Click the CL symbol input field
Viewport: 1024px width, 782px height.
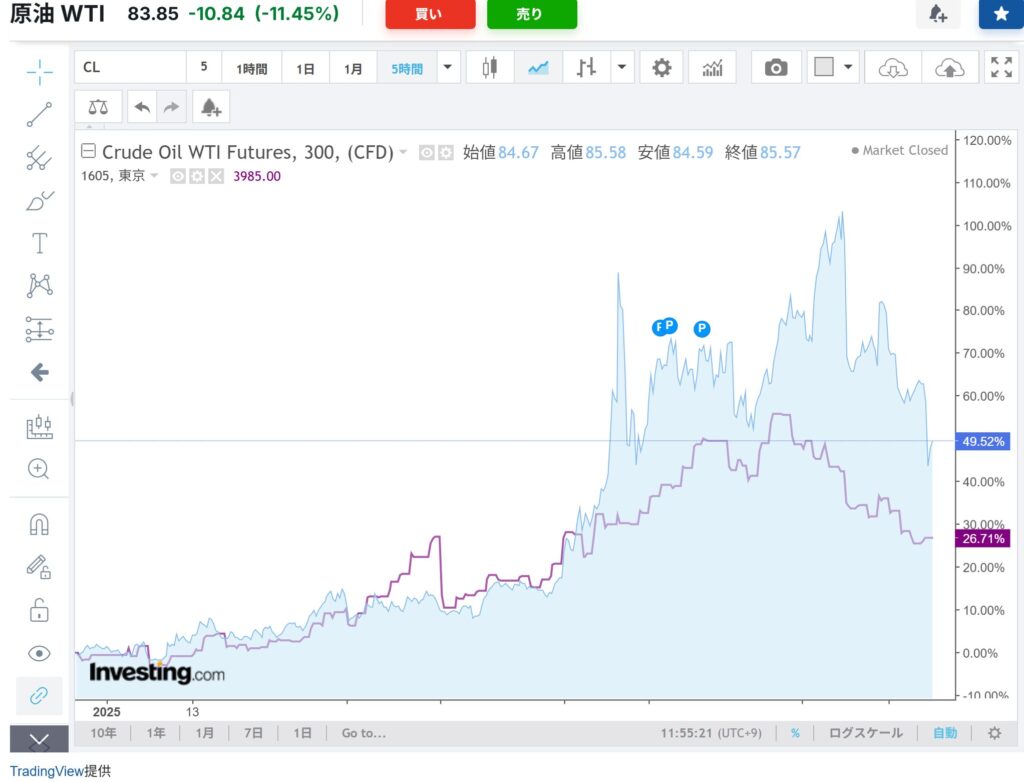[130, 68]
